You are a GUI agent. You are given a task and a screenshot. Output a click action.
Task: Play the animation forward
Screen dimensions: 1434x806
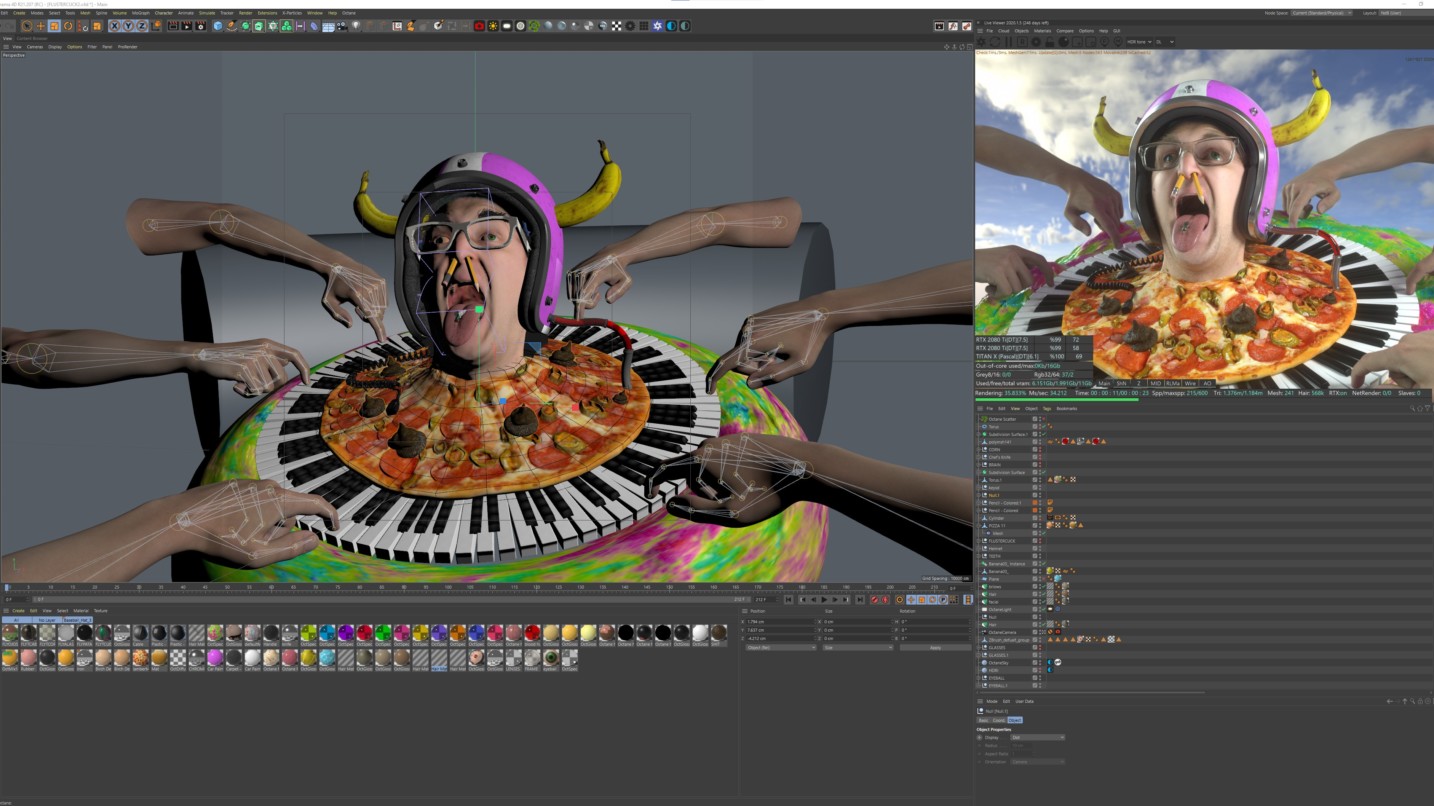(824, 600)
